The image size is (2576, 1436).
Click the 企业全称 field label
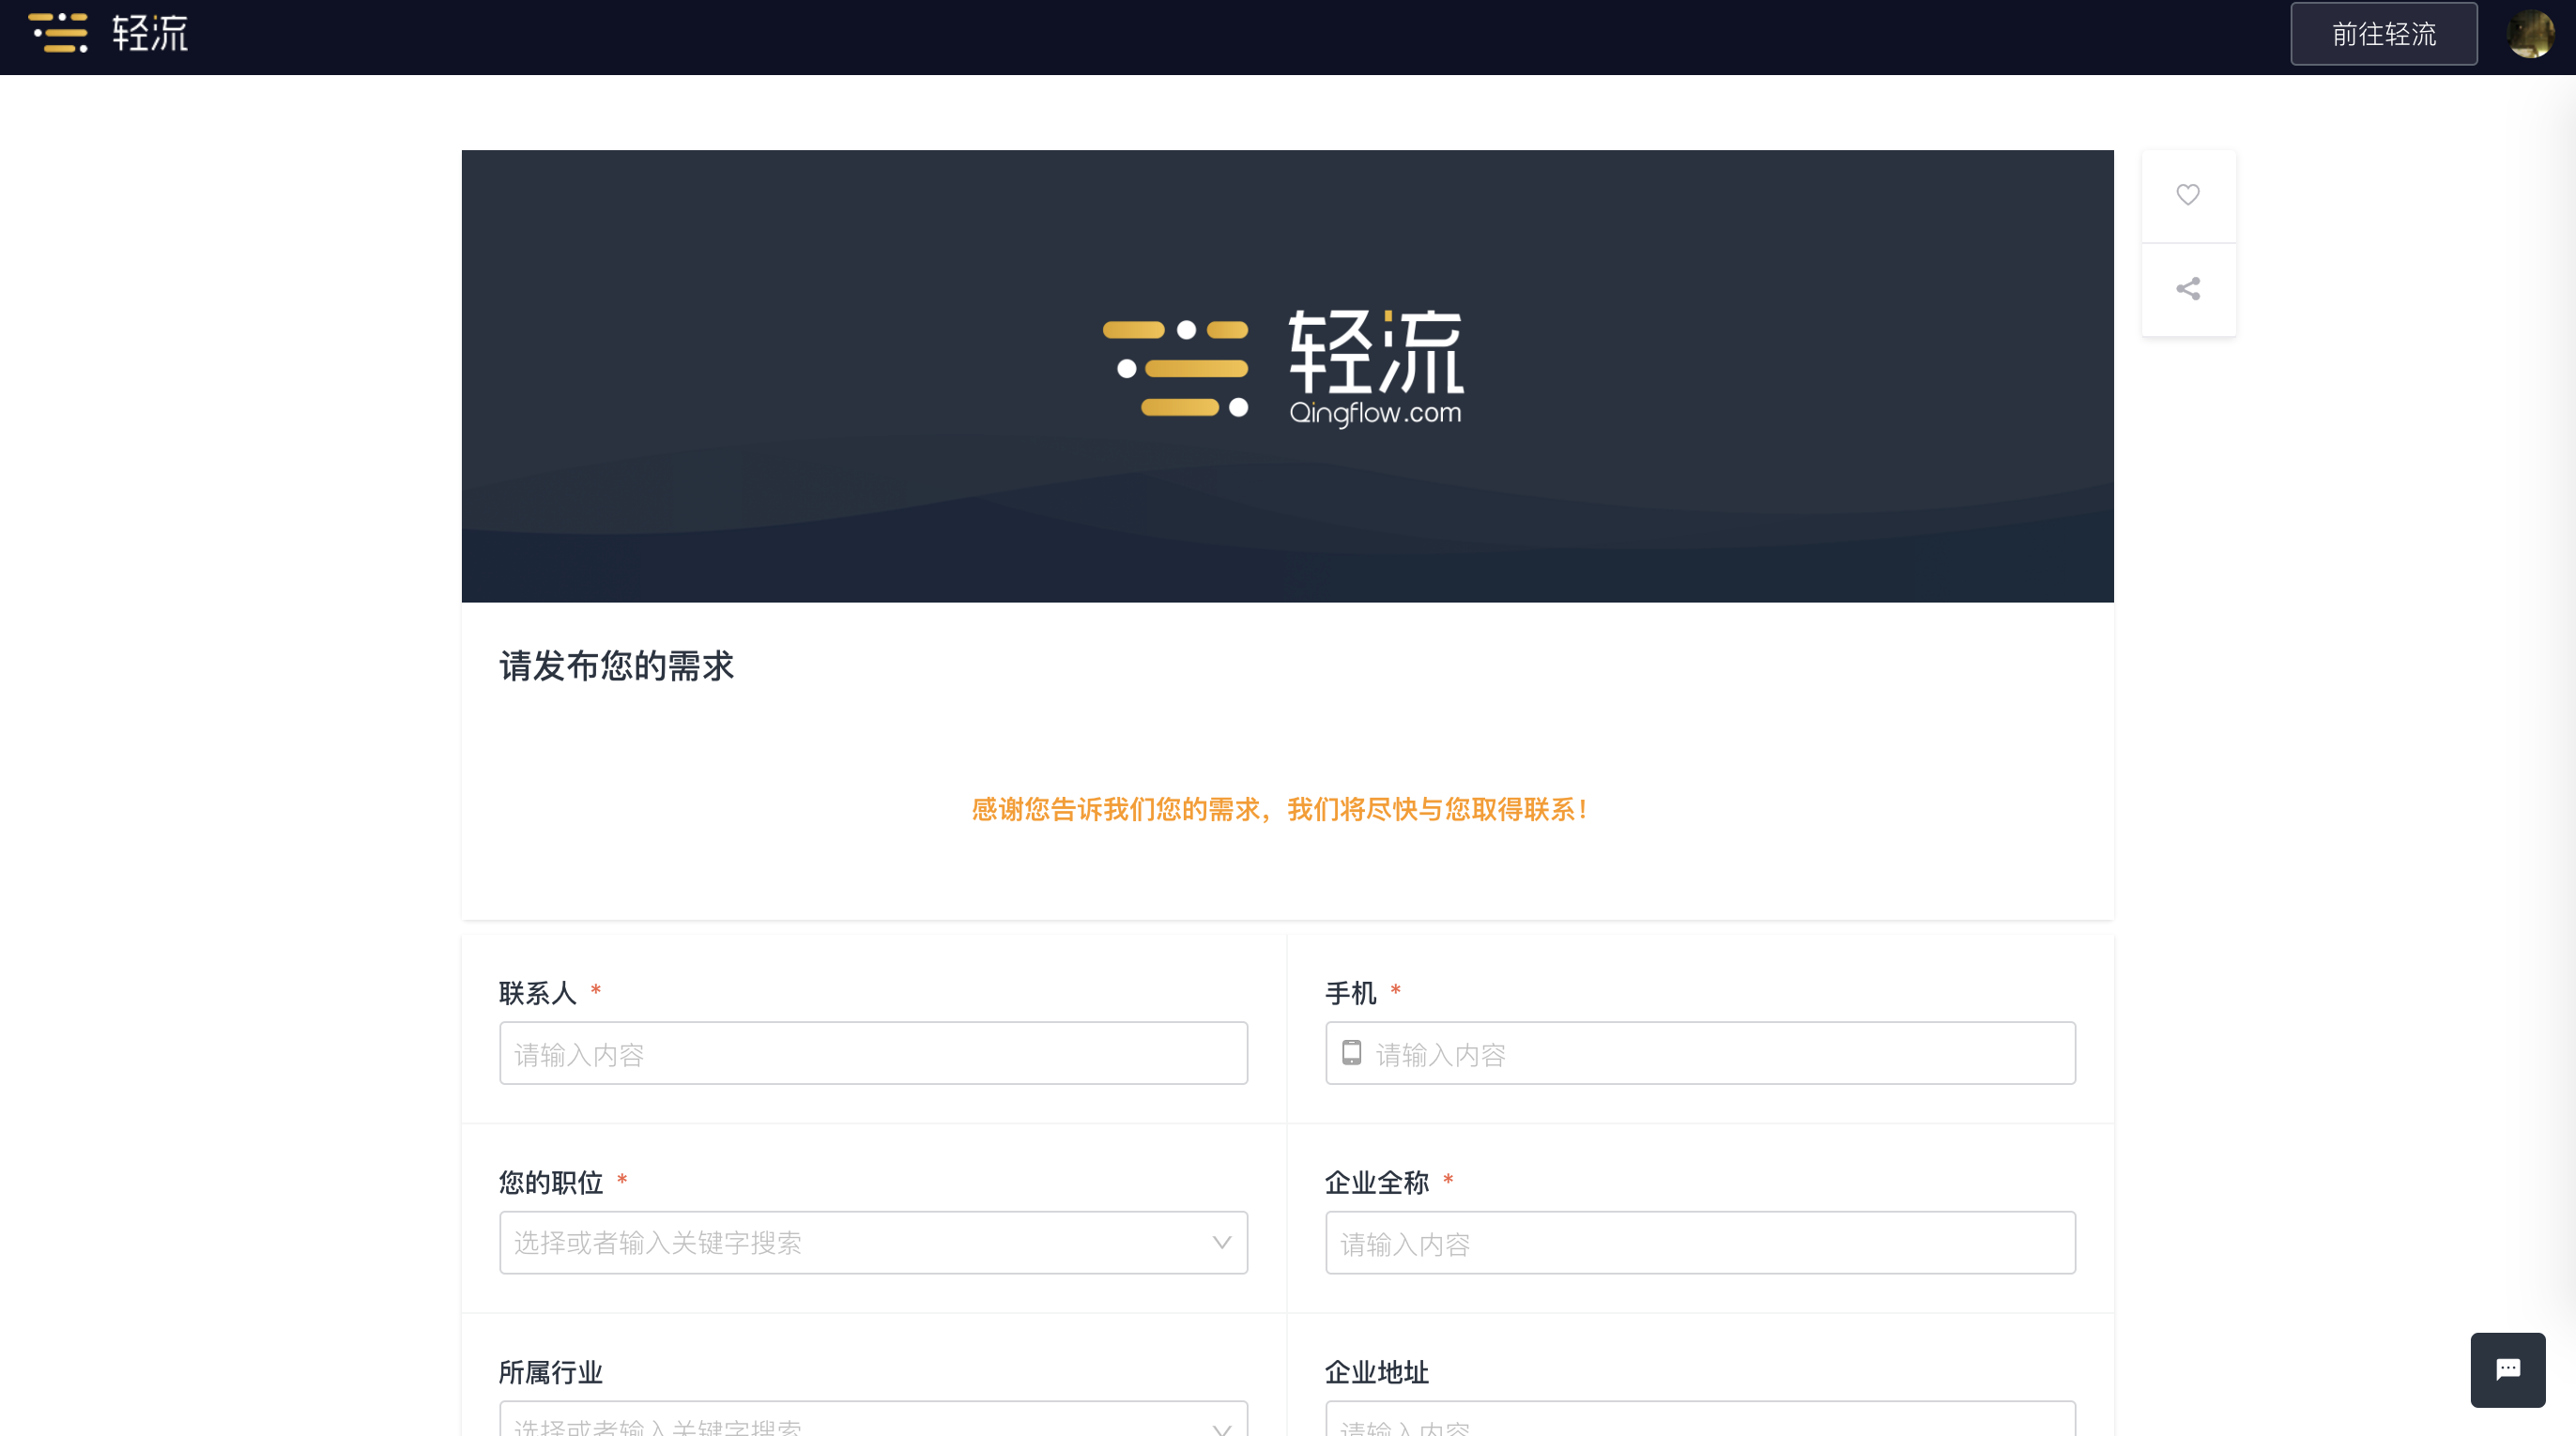point(1377,1182)
